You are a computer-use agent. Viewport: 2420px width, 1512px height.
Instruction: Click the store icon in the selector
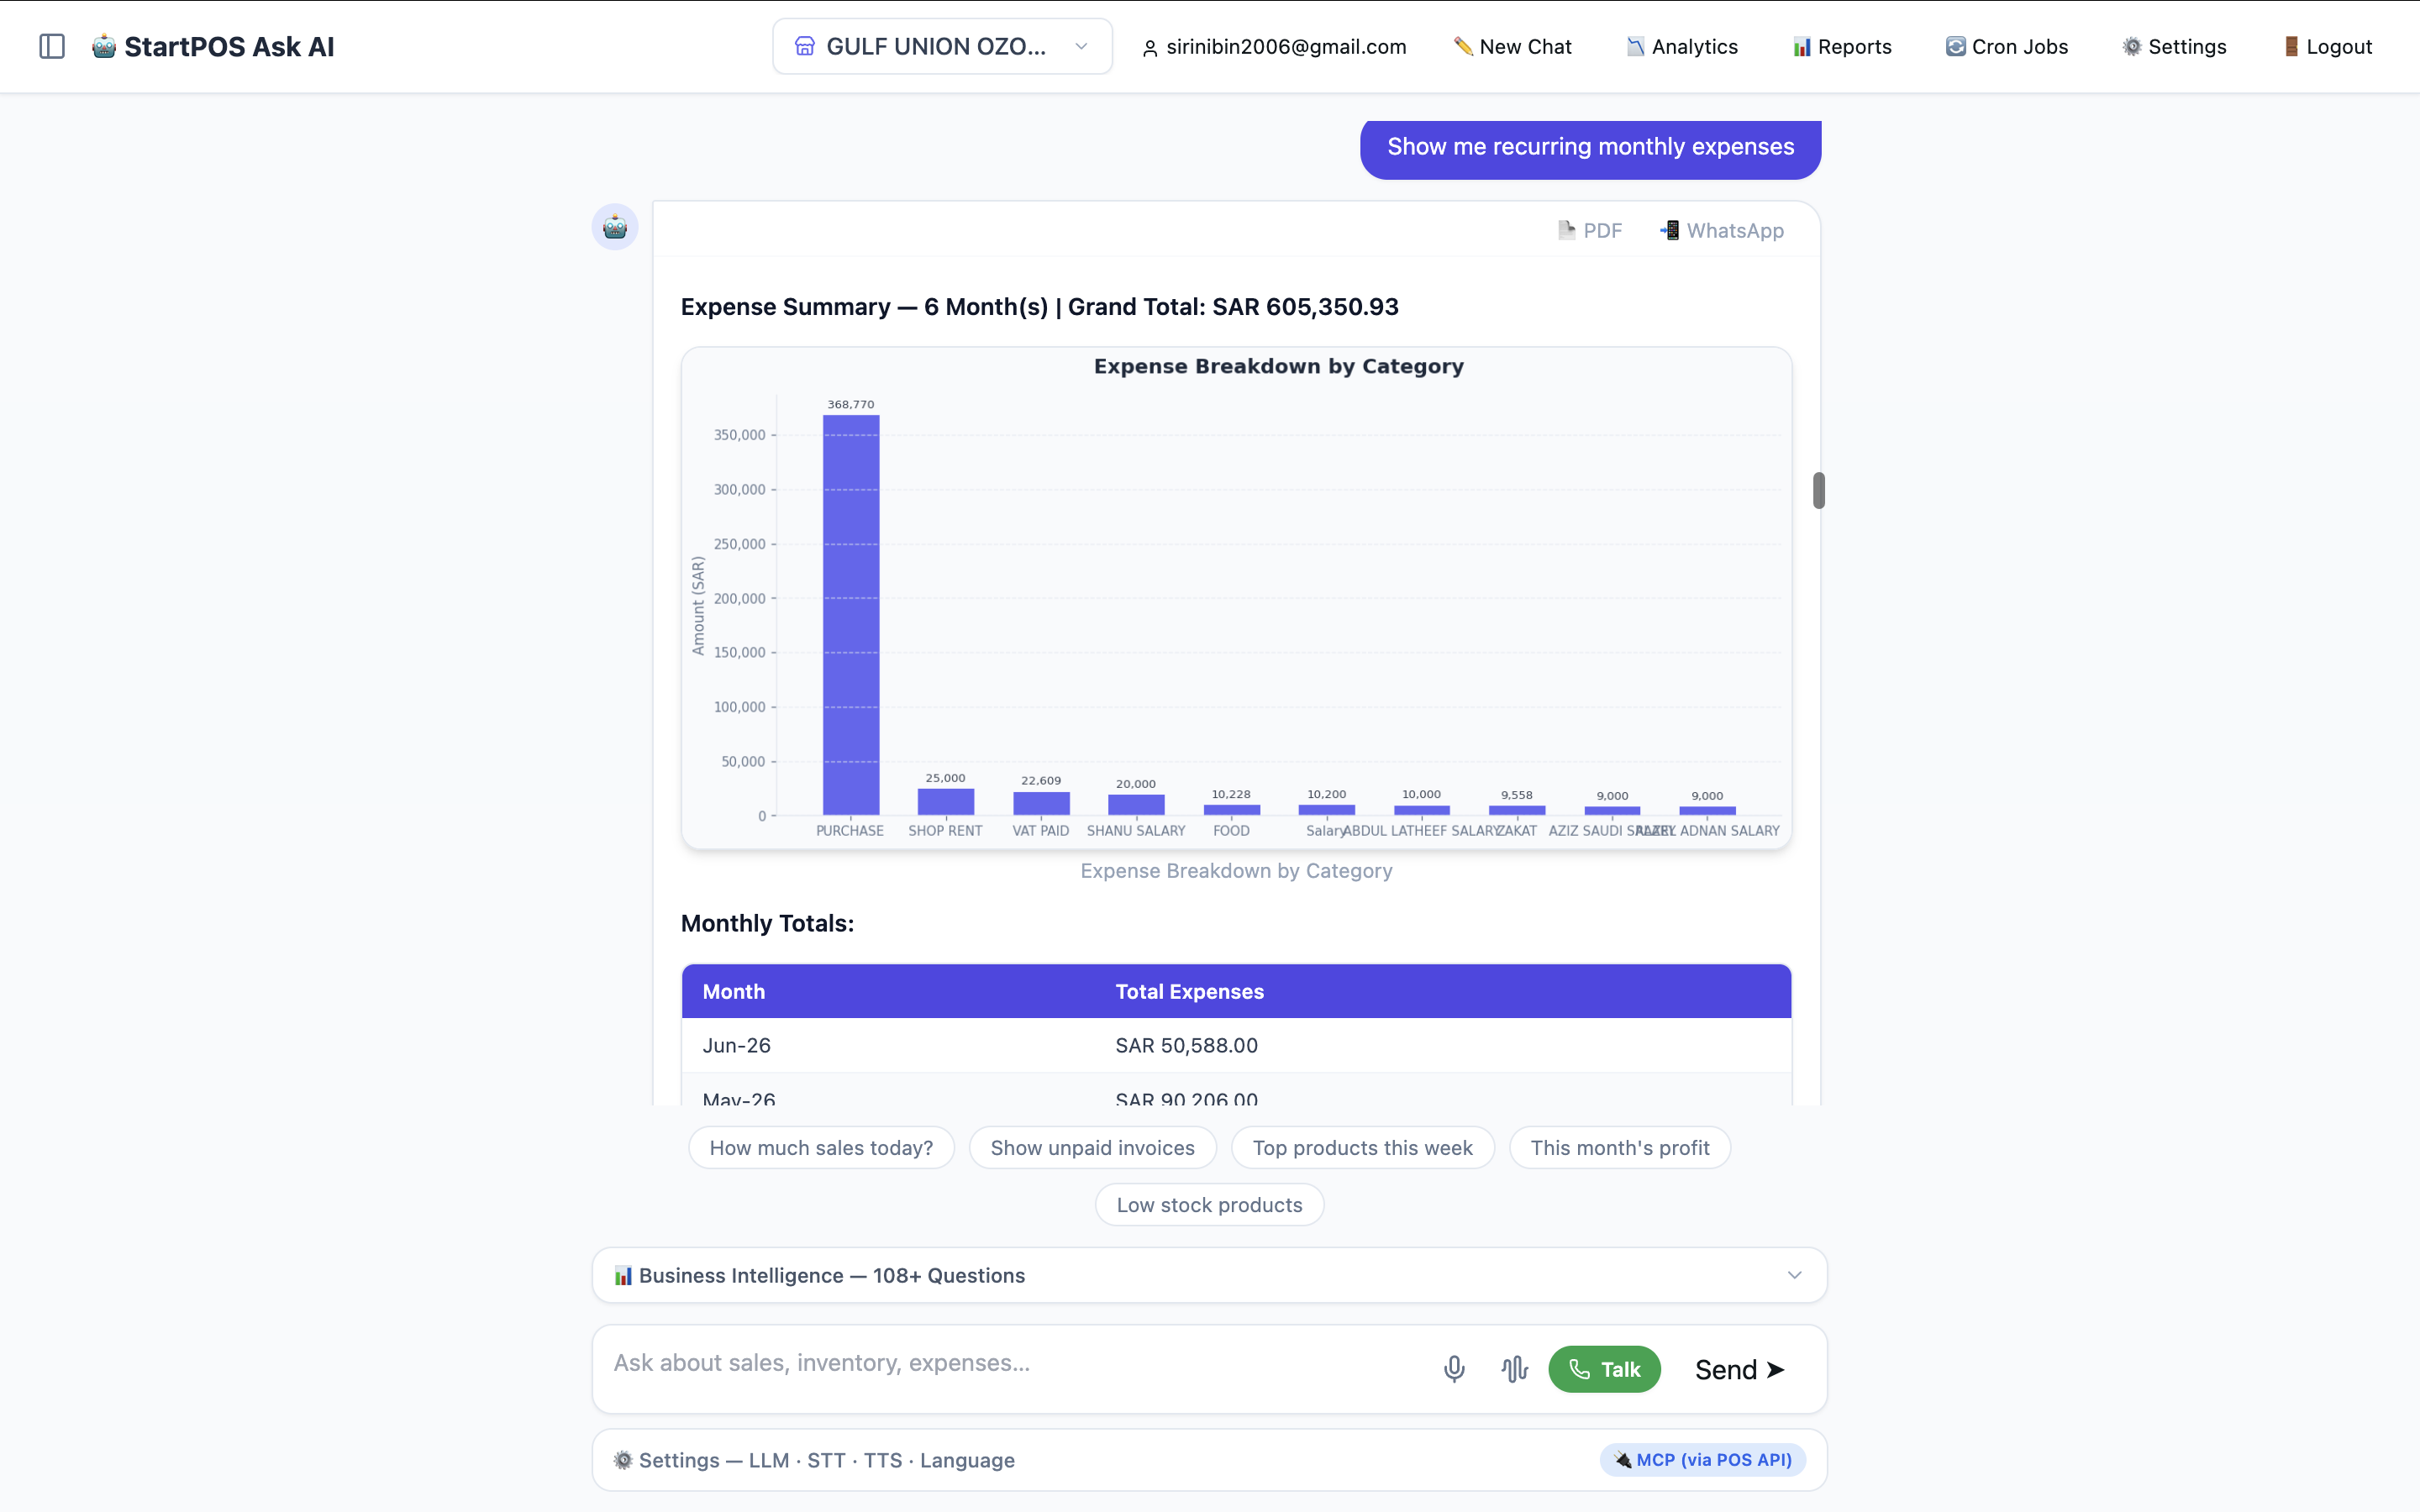[805, 46]
